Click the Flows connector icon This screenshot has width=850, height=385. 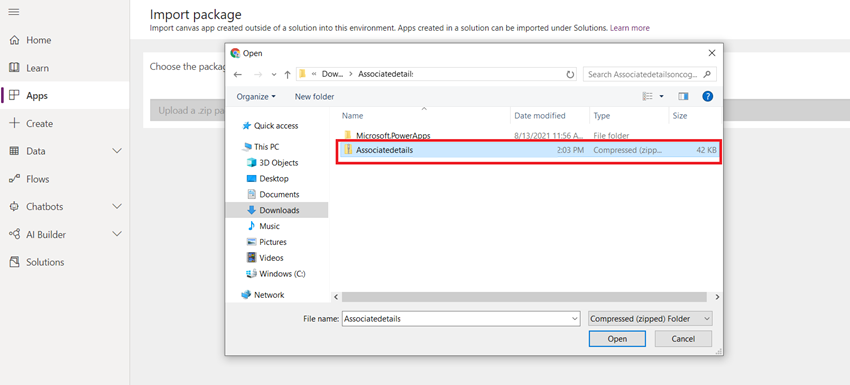[15, 179]
